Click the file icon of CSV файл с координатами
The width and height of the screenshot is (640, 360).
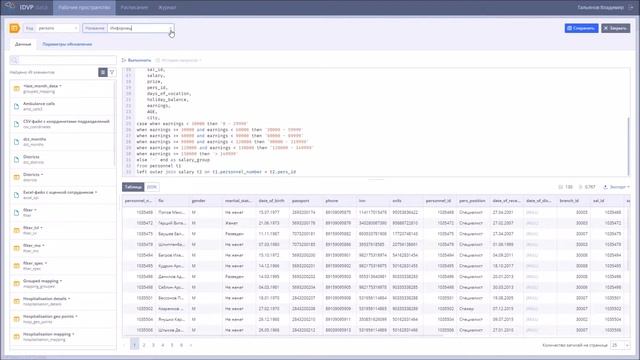coord(17,124)
